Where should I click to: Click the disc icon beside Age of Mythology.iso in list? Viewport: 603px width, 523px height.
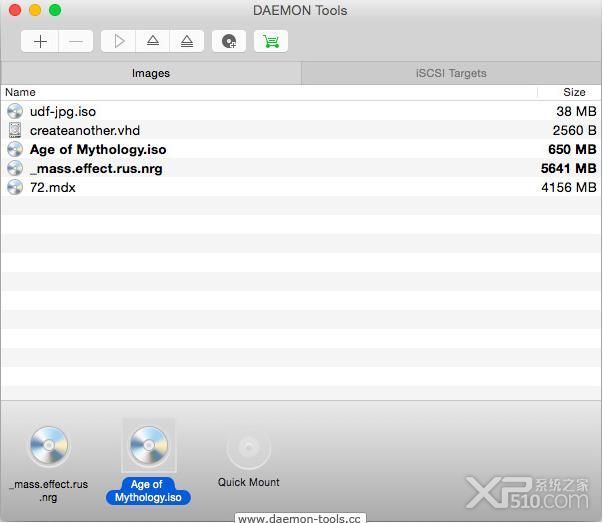tap(15, 149)
